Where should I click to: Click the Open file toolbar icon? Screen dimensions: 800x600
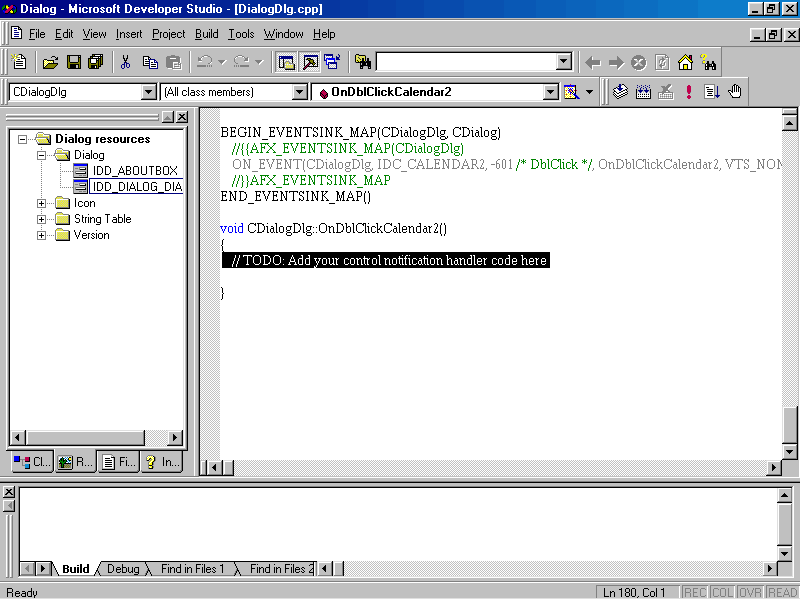[50, 62]
